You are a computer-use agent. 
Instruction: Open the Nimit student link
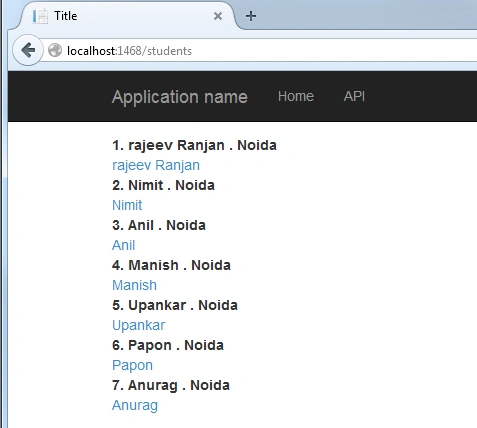pyautogui.click(x=127, y=205)
